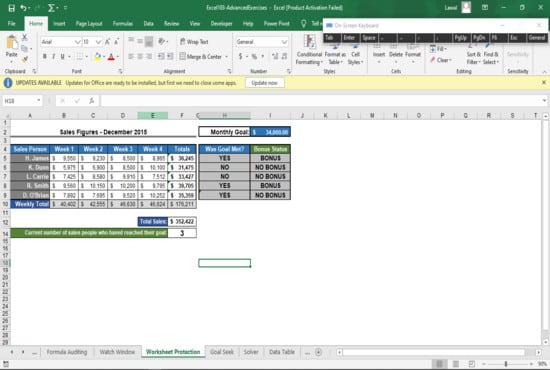Open the Name Box dropdown arrow

click(x=39, y=101)
